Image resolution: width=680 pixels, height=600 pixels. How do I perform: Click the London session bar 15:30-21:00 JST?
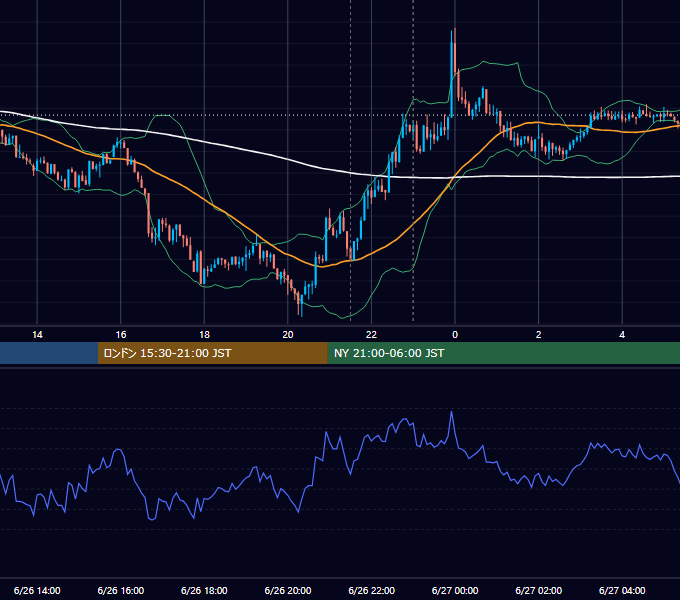[212, 353]
